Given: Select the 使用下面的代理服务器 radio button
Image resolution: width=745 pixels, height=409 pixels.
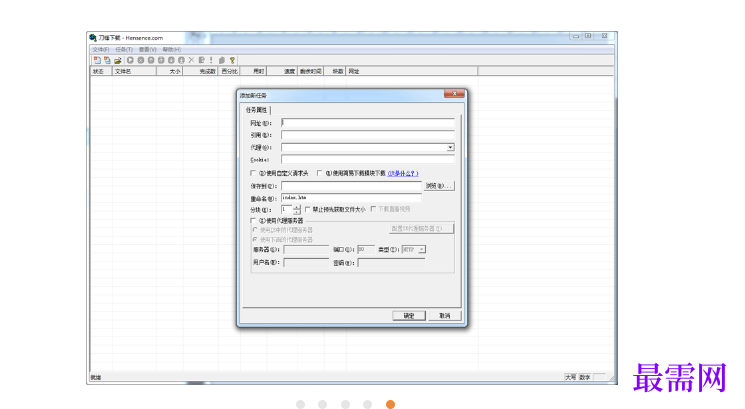Looking at the screenshot, I should pos(255,240).
